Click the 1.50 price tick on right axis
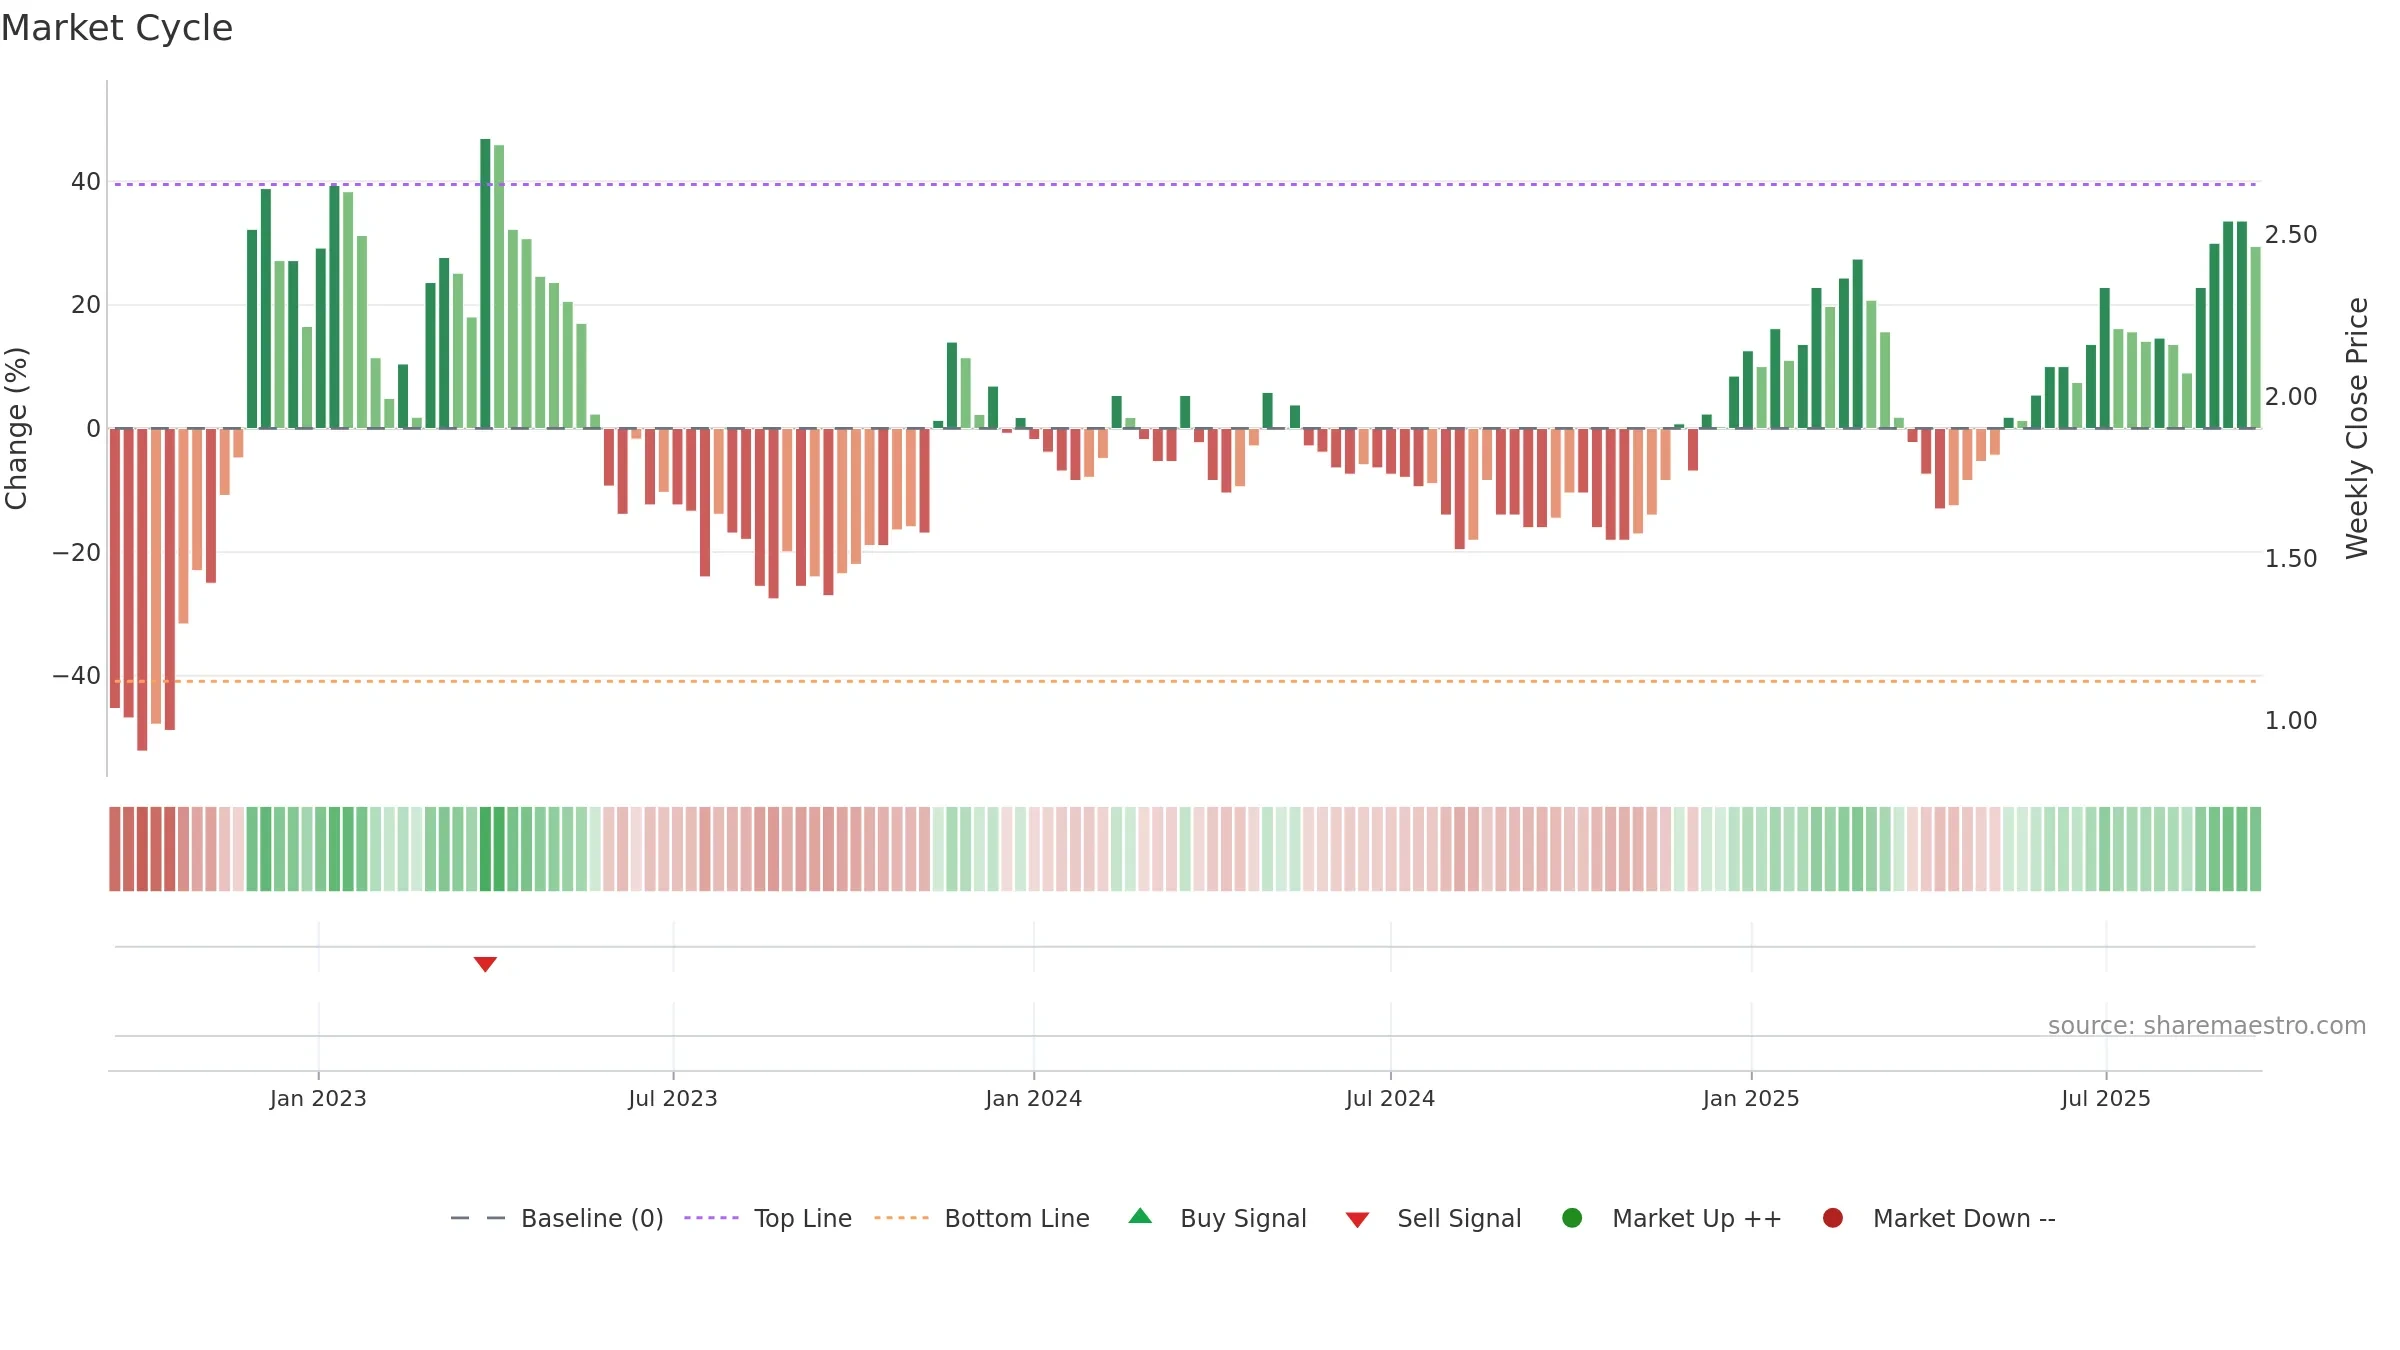Viewport: 2400px width, 1350px height. pyautogui.click(x=2291, y=559)
